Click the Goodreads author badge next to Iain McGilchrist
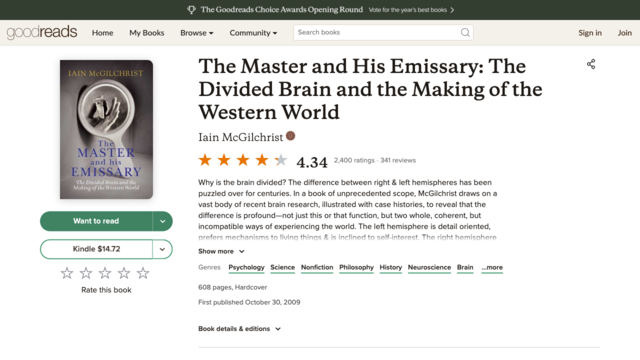Screen dimensions: 640x360 coord(290,136)
